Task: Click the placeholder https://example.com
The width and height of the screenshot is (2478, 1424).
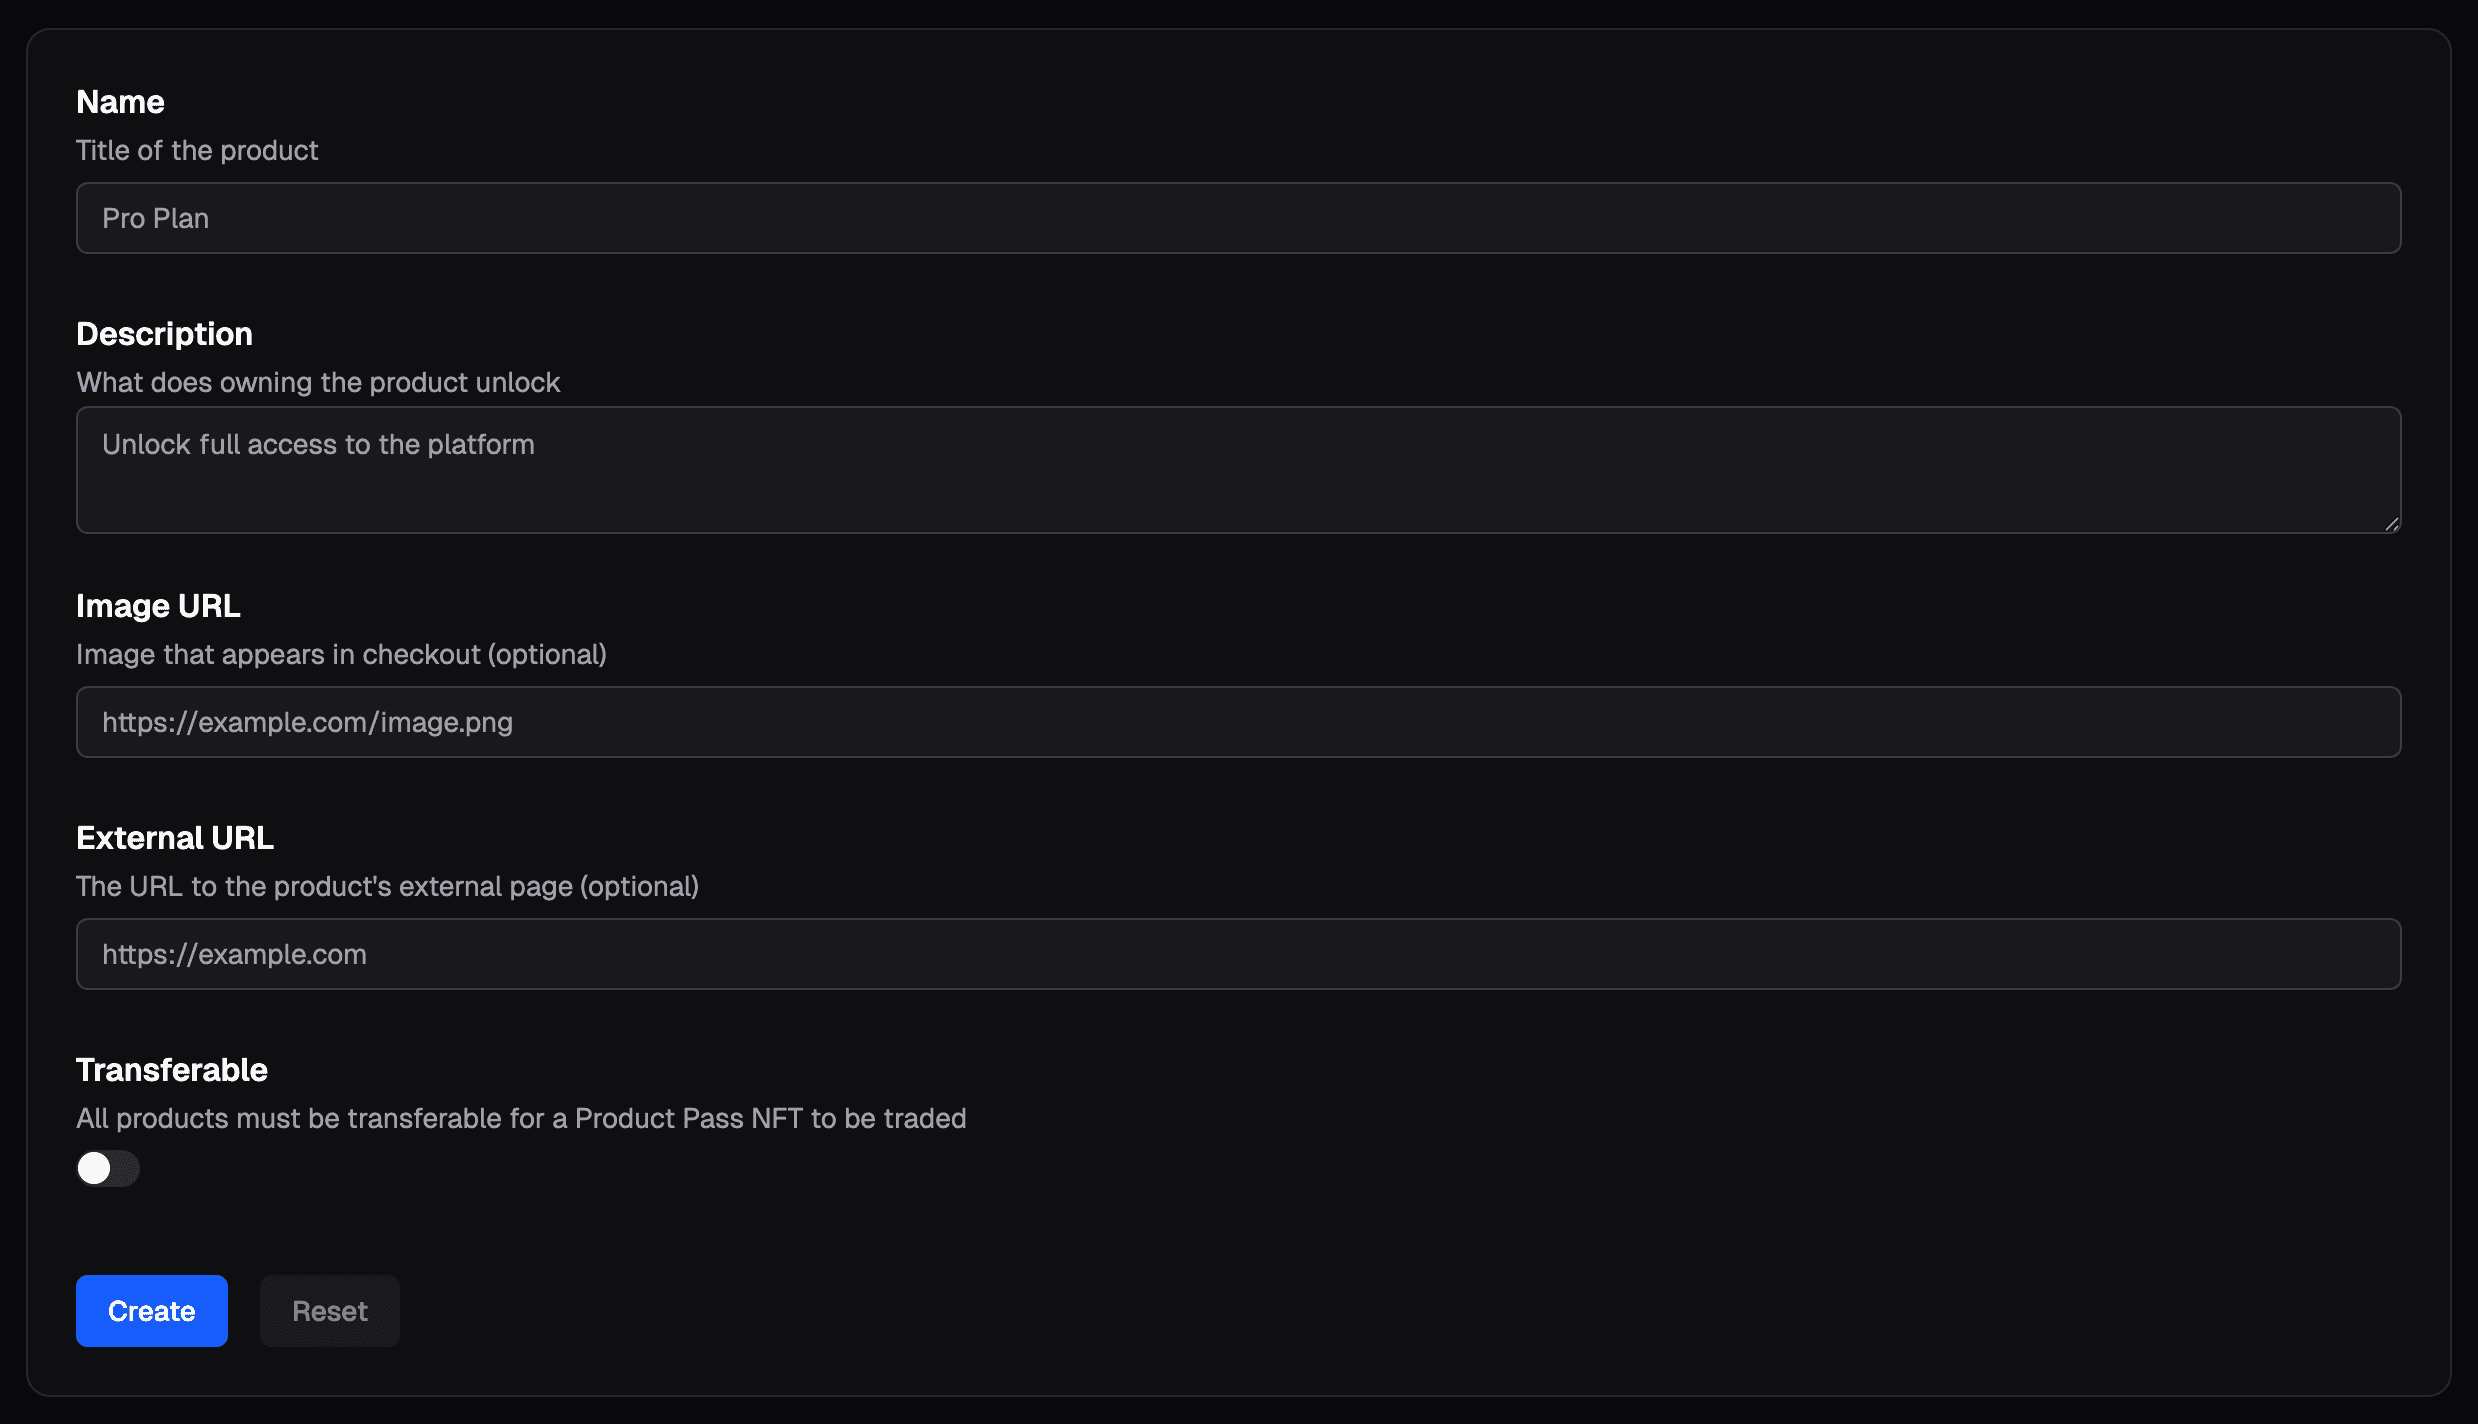Action: [234, 954]
